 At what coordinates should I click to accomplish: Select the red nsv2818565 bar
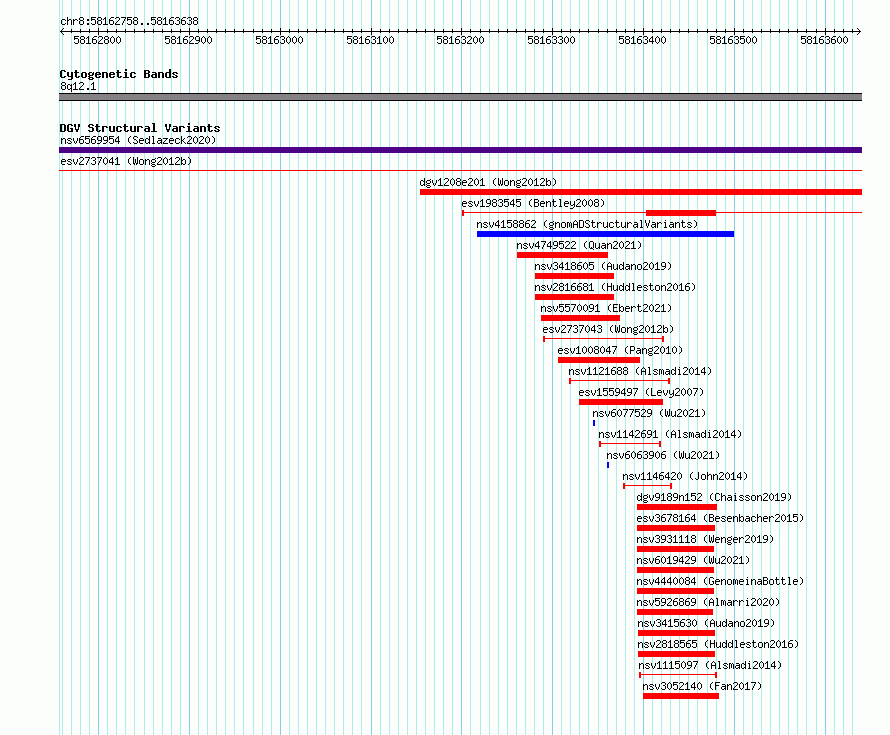pyautogui.click(x=676, y=654)
